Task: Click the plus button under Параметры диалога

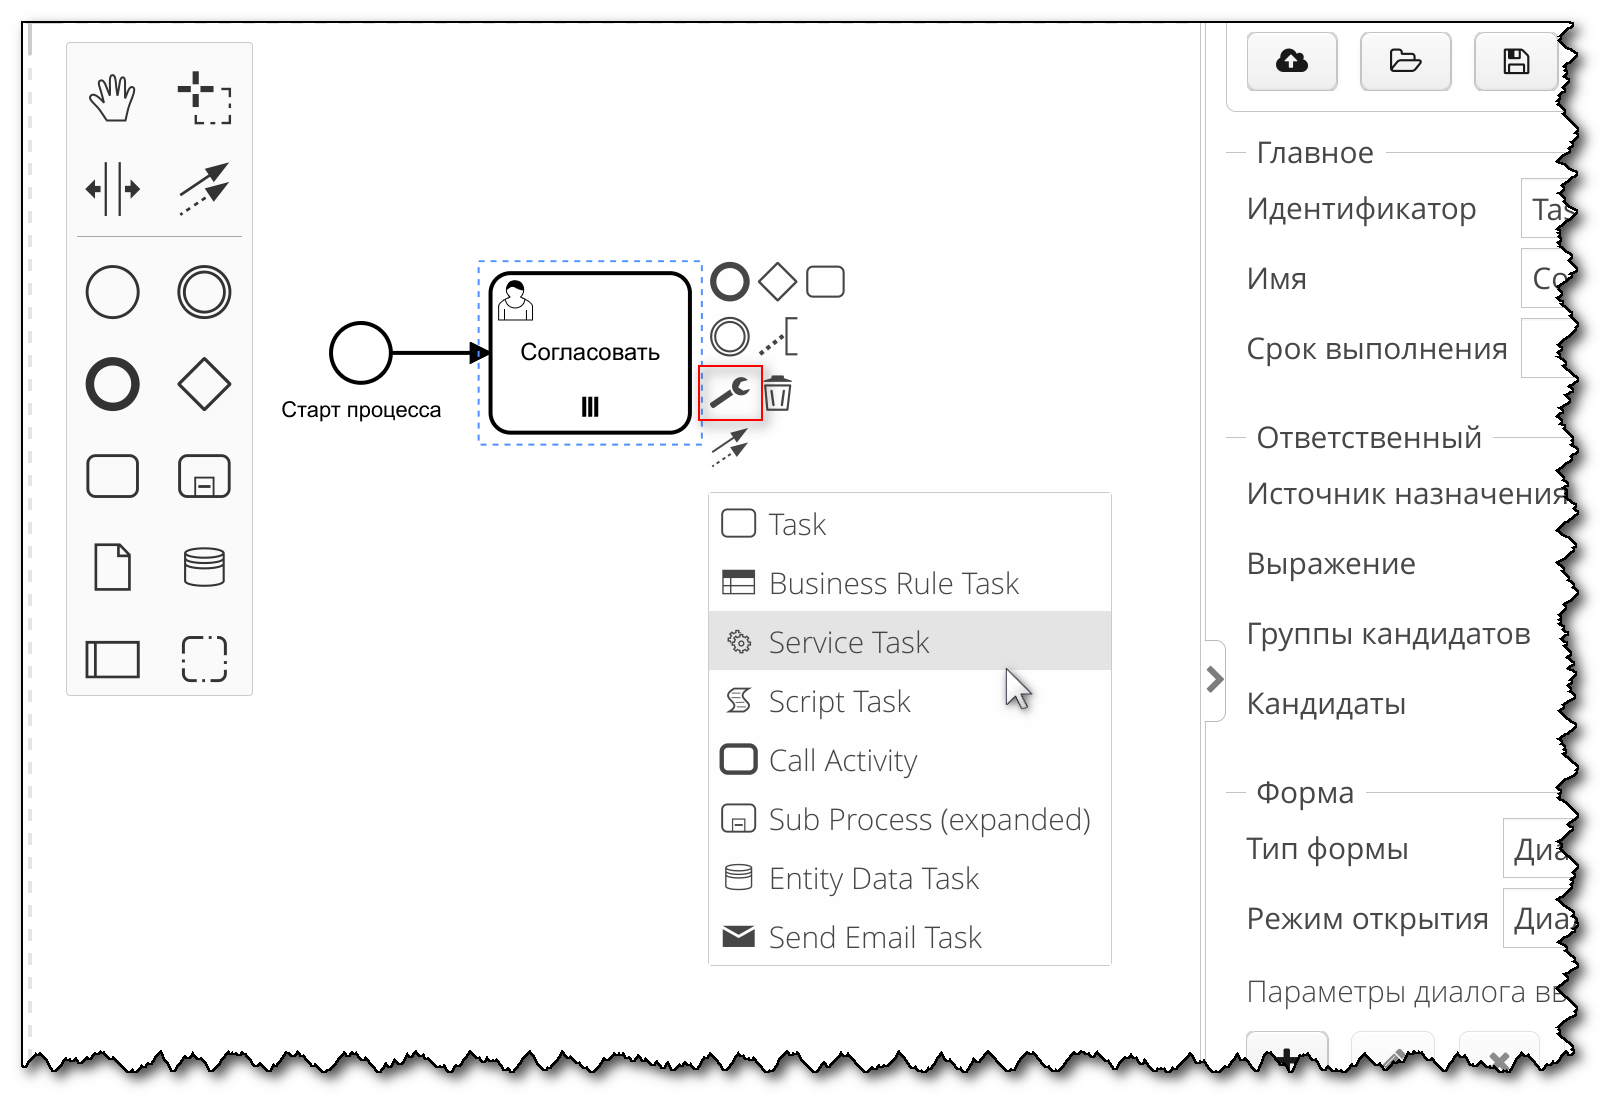Action: pos(1287,1058)
